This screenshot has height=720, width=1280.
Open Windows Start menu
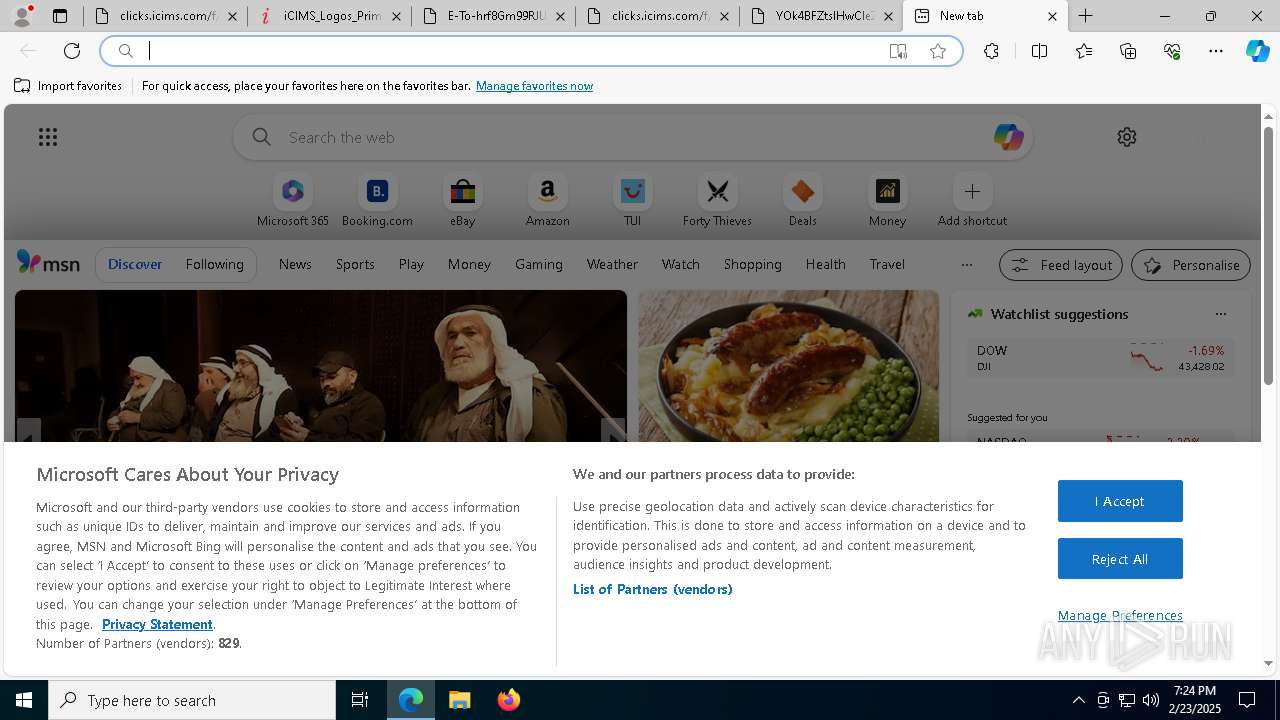pos(24,700)
